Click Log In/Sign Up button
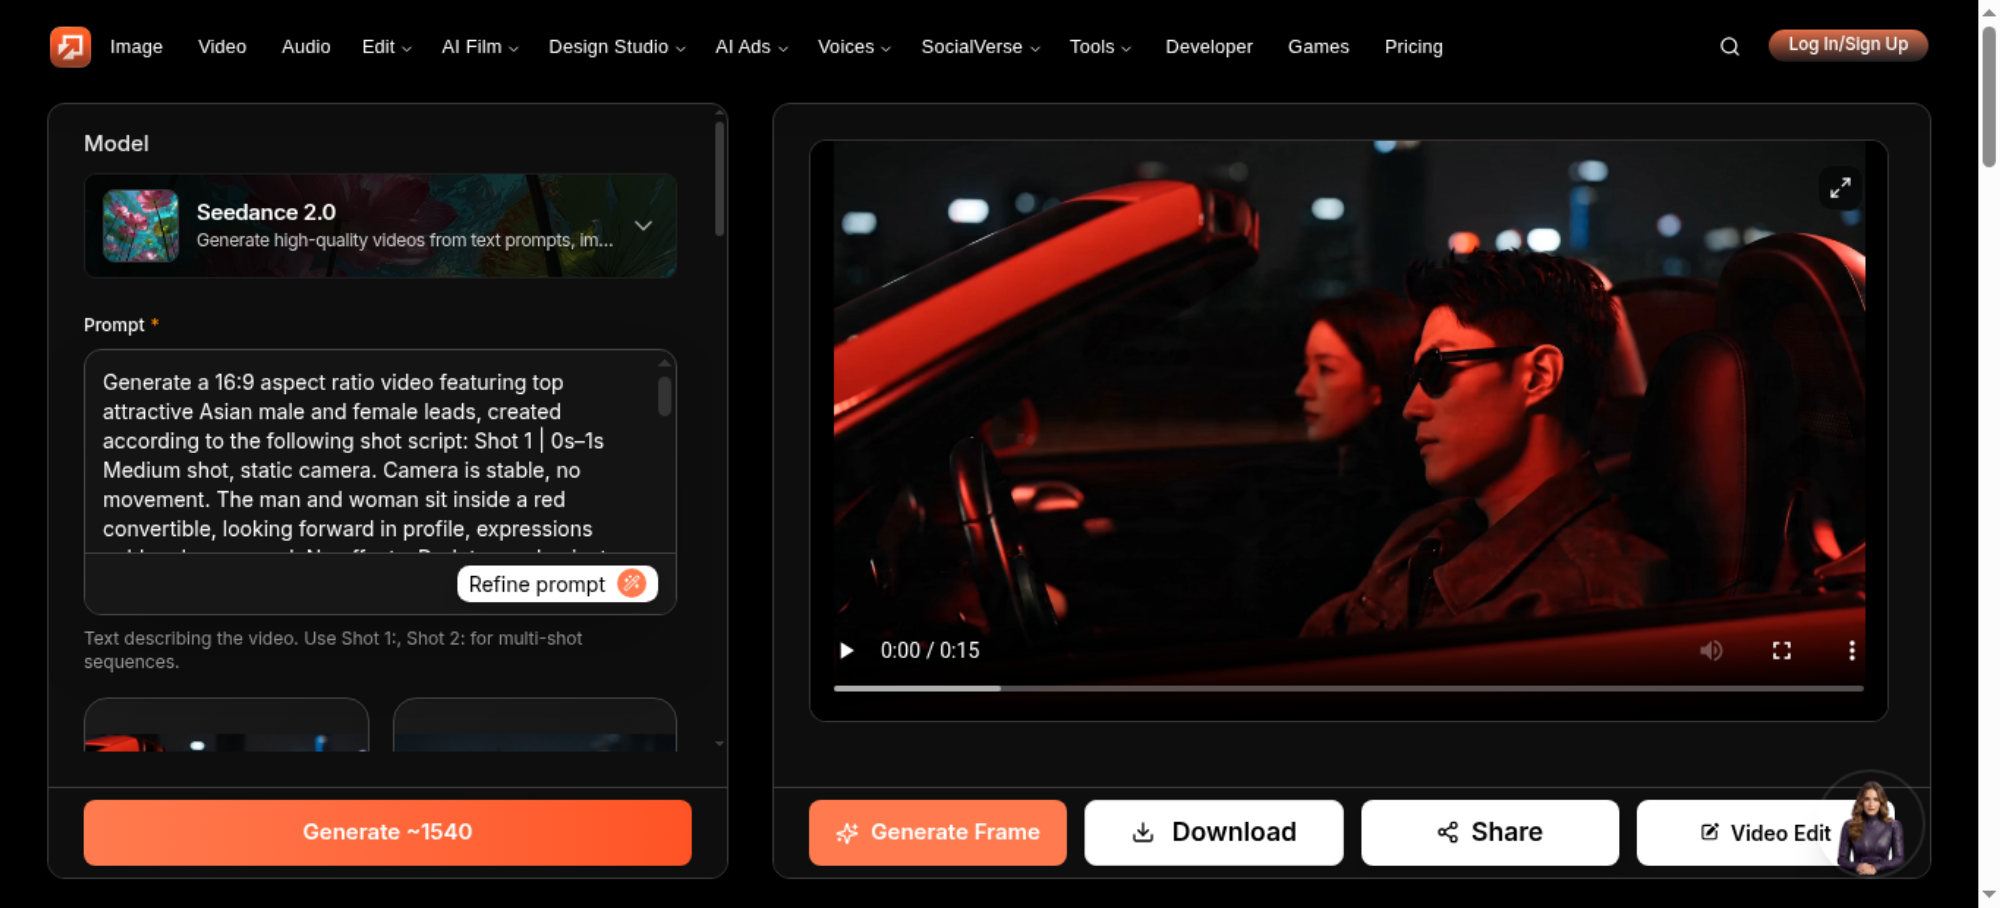Viewport: 2000px width, 908px height. (1848, 45)
